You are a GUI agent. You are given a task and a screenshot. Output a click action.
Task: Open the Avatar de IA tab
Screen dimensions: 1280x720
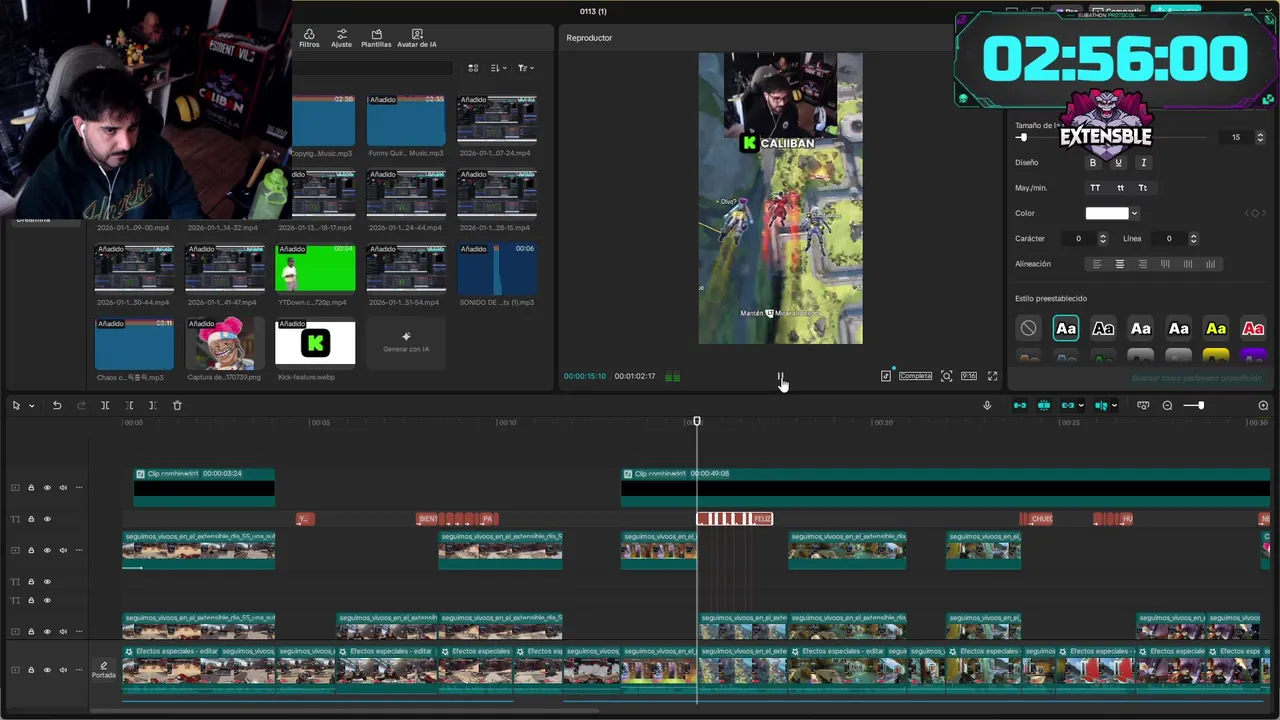click(417, 38)
